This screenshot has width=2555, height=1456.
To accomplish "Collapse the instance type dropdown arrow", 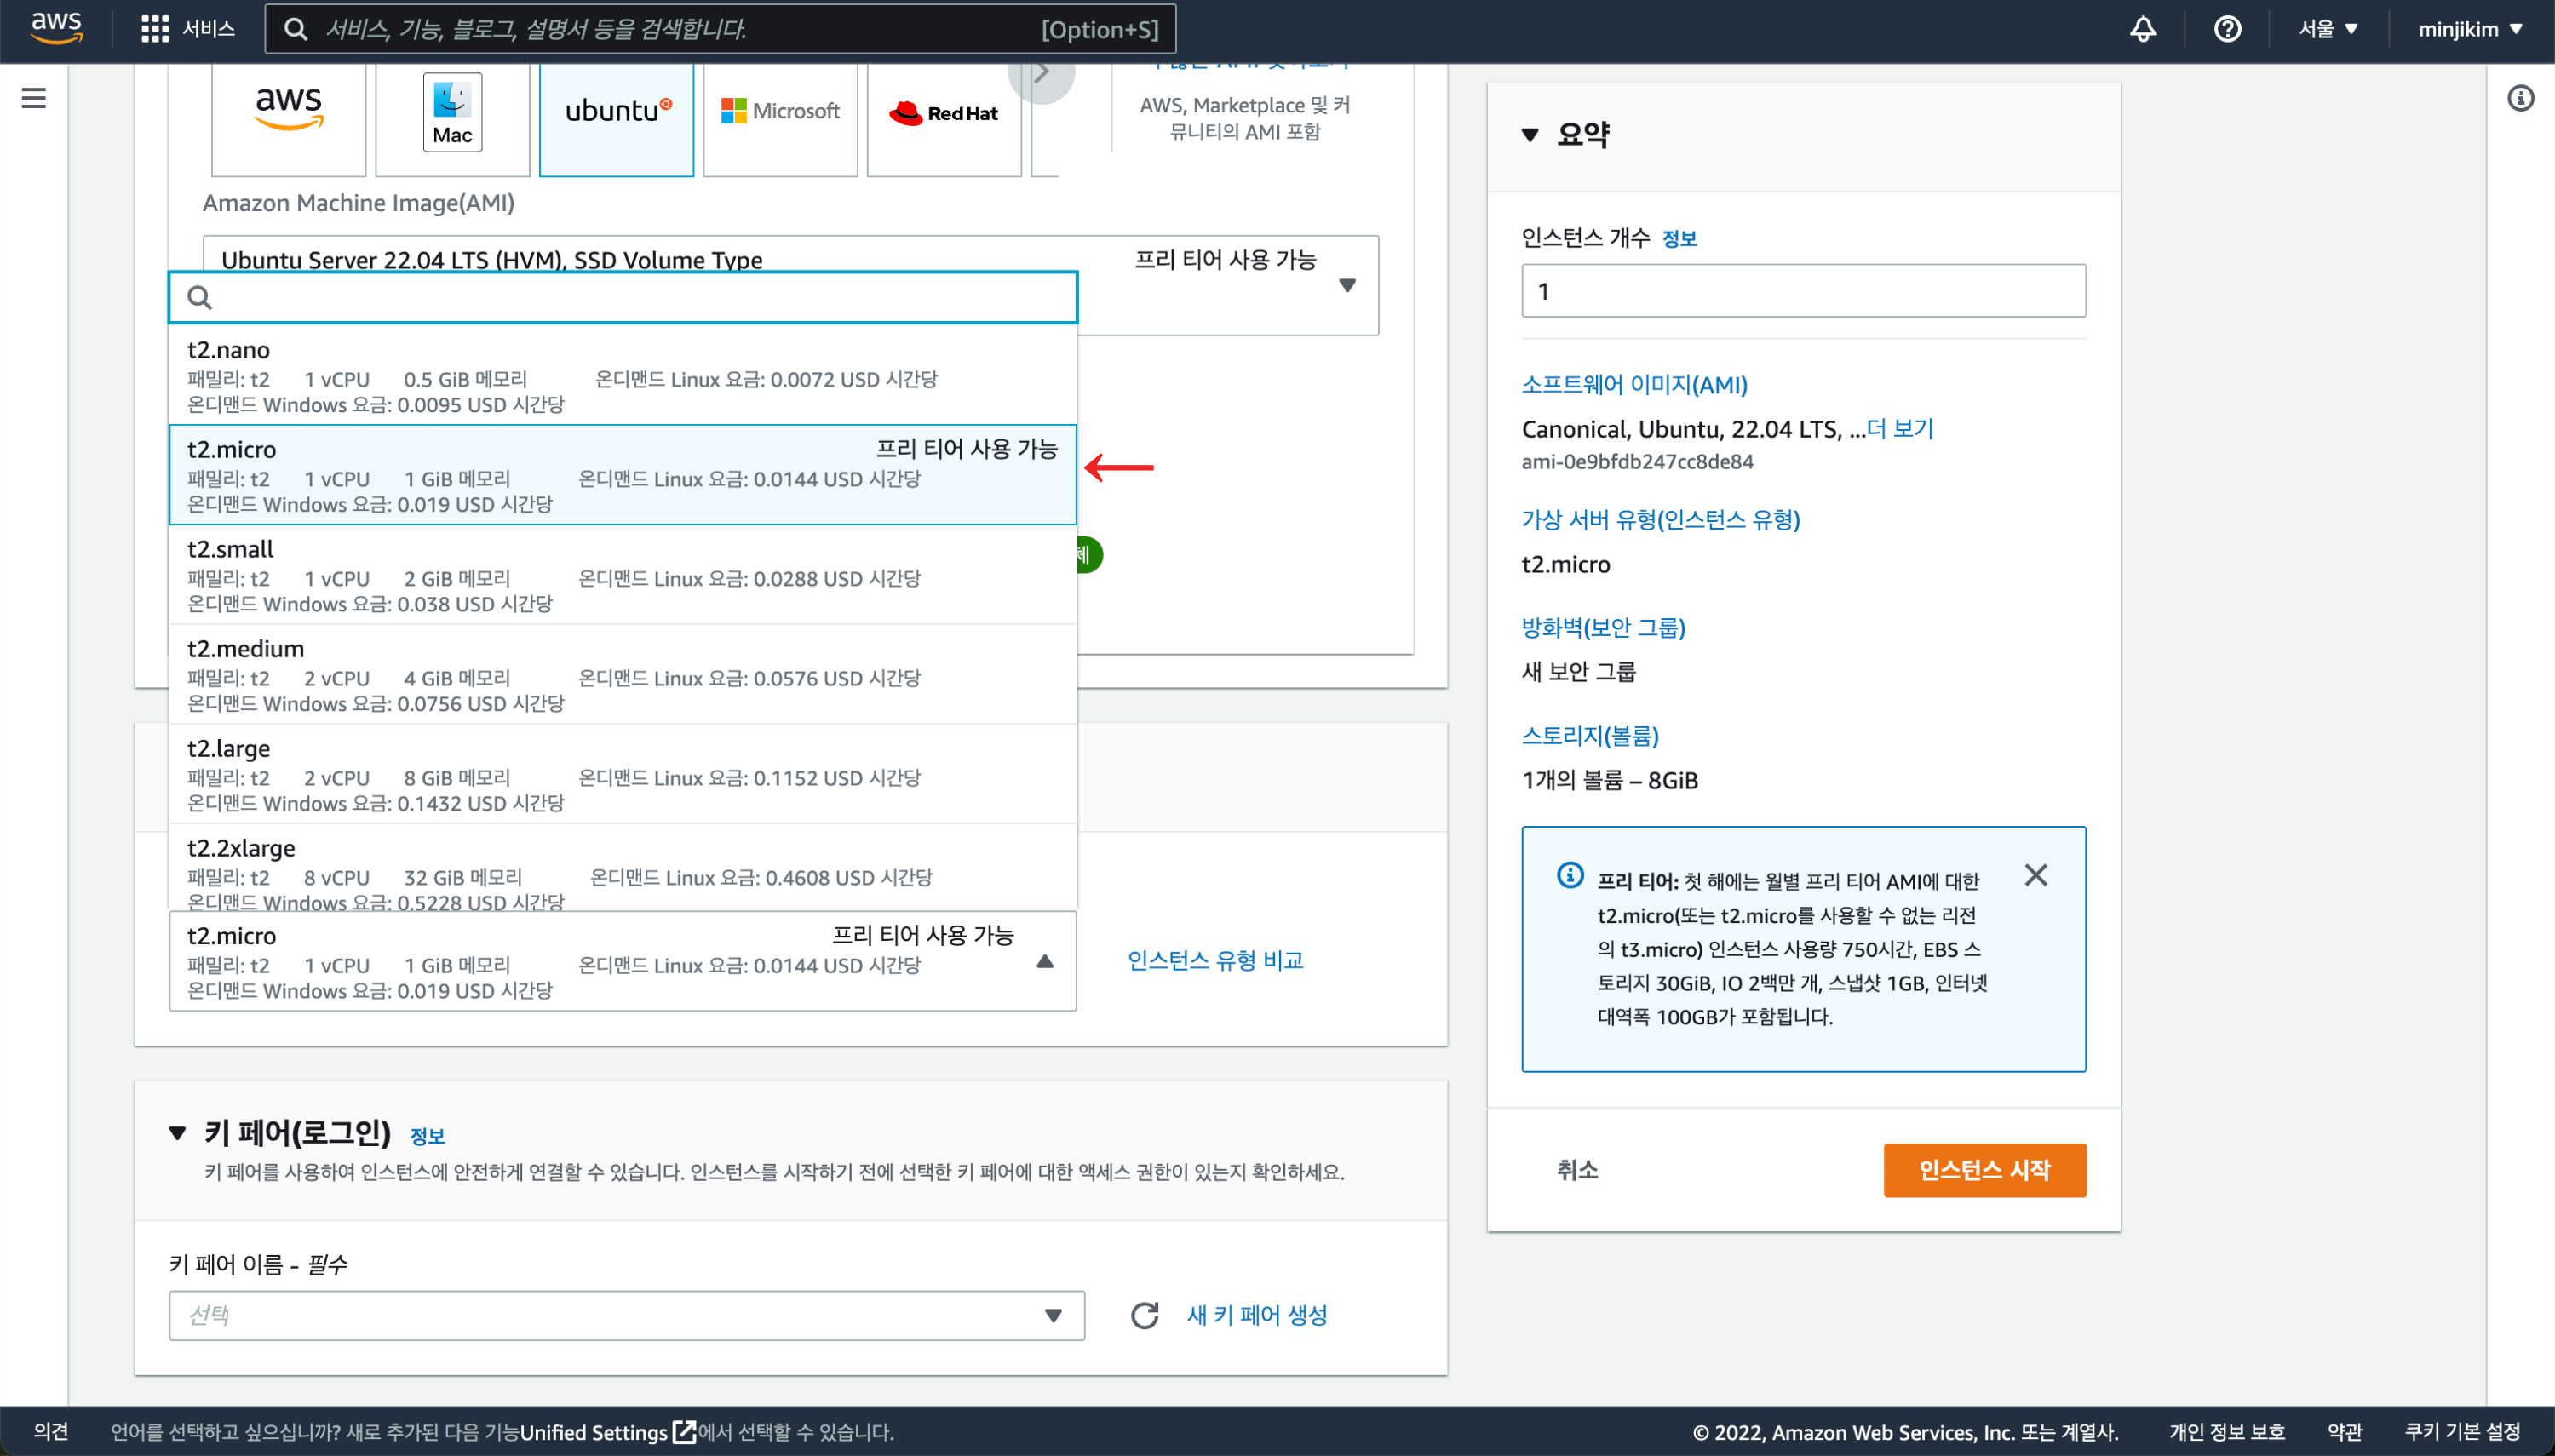I will click(1044, 961).
